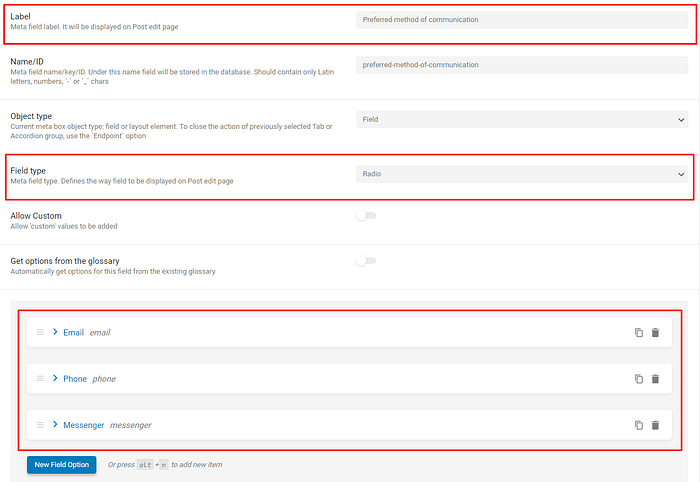This screenshot has height=482, width=700.
Task: Click the 'Object type' heading text
Action: point(31,116)
